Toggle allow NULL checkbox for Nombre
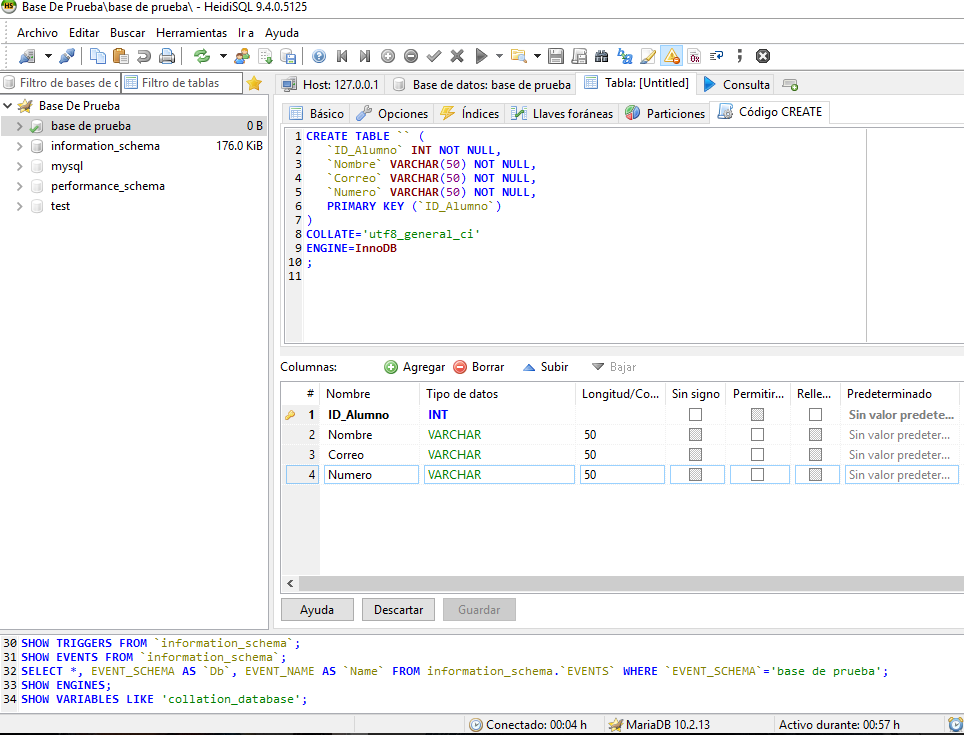This screenshot has width=964, height=735. 757,435
